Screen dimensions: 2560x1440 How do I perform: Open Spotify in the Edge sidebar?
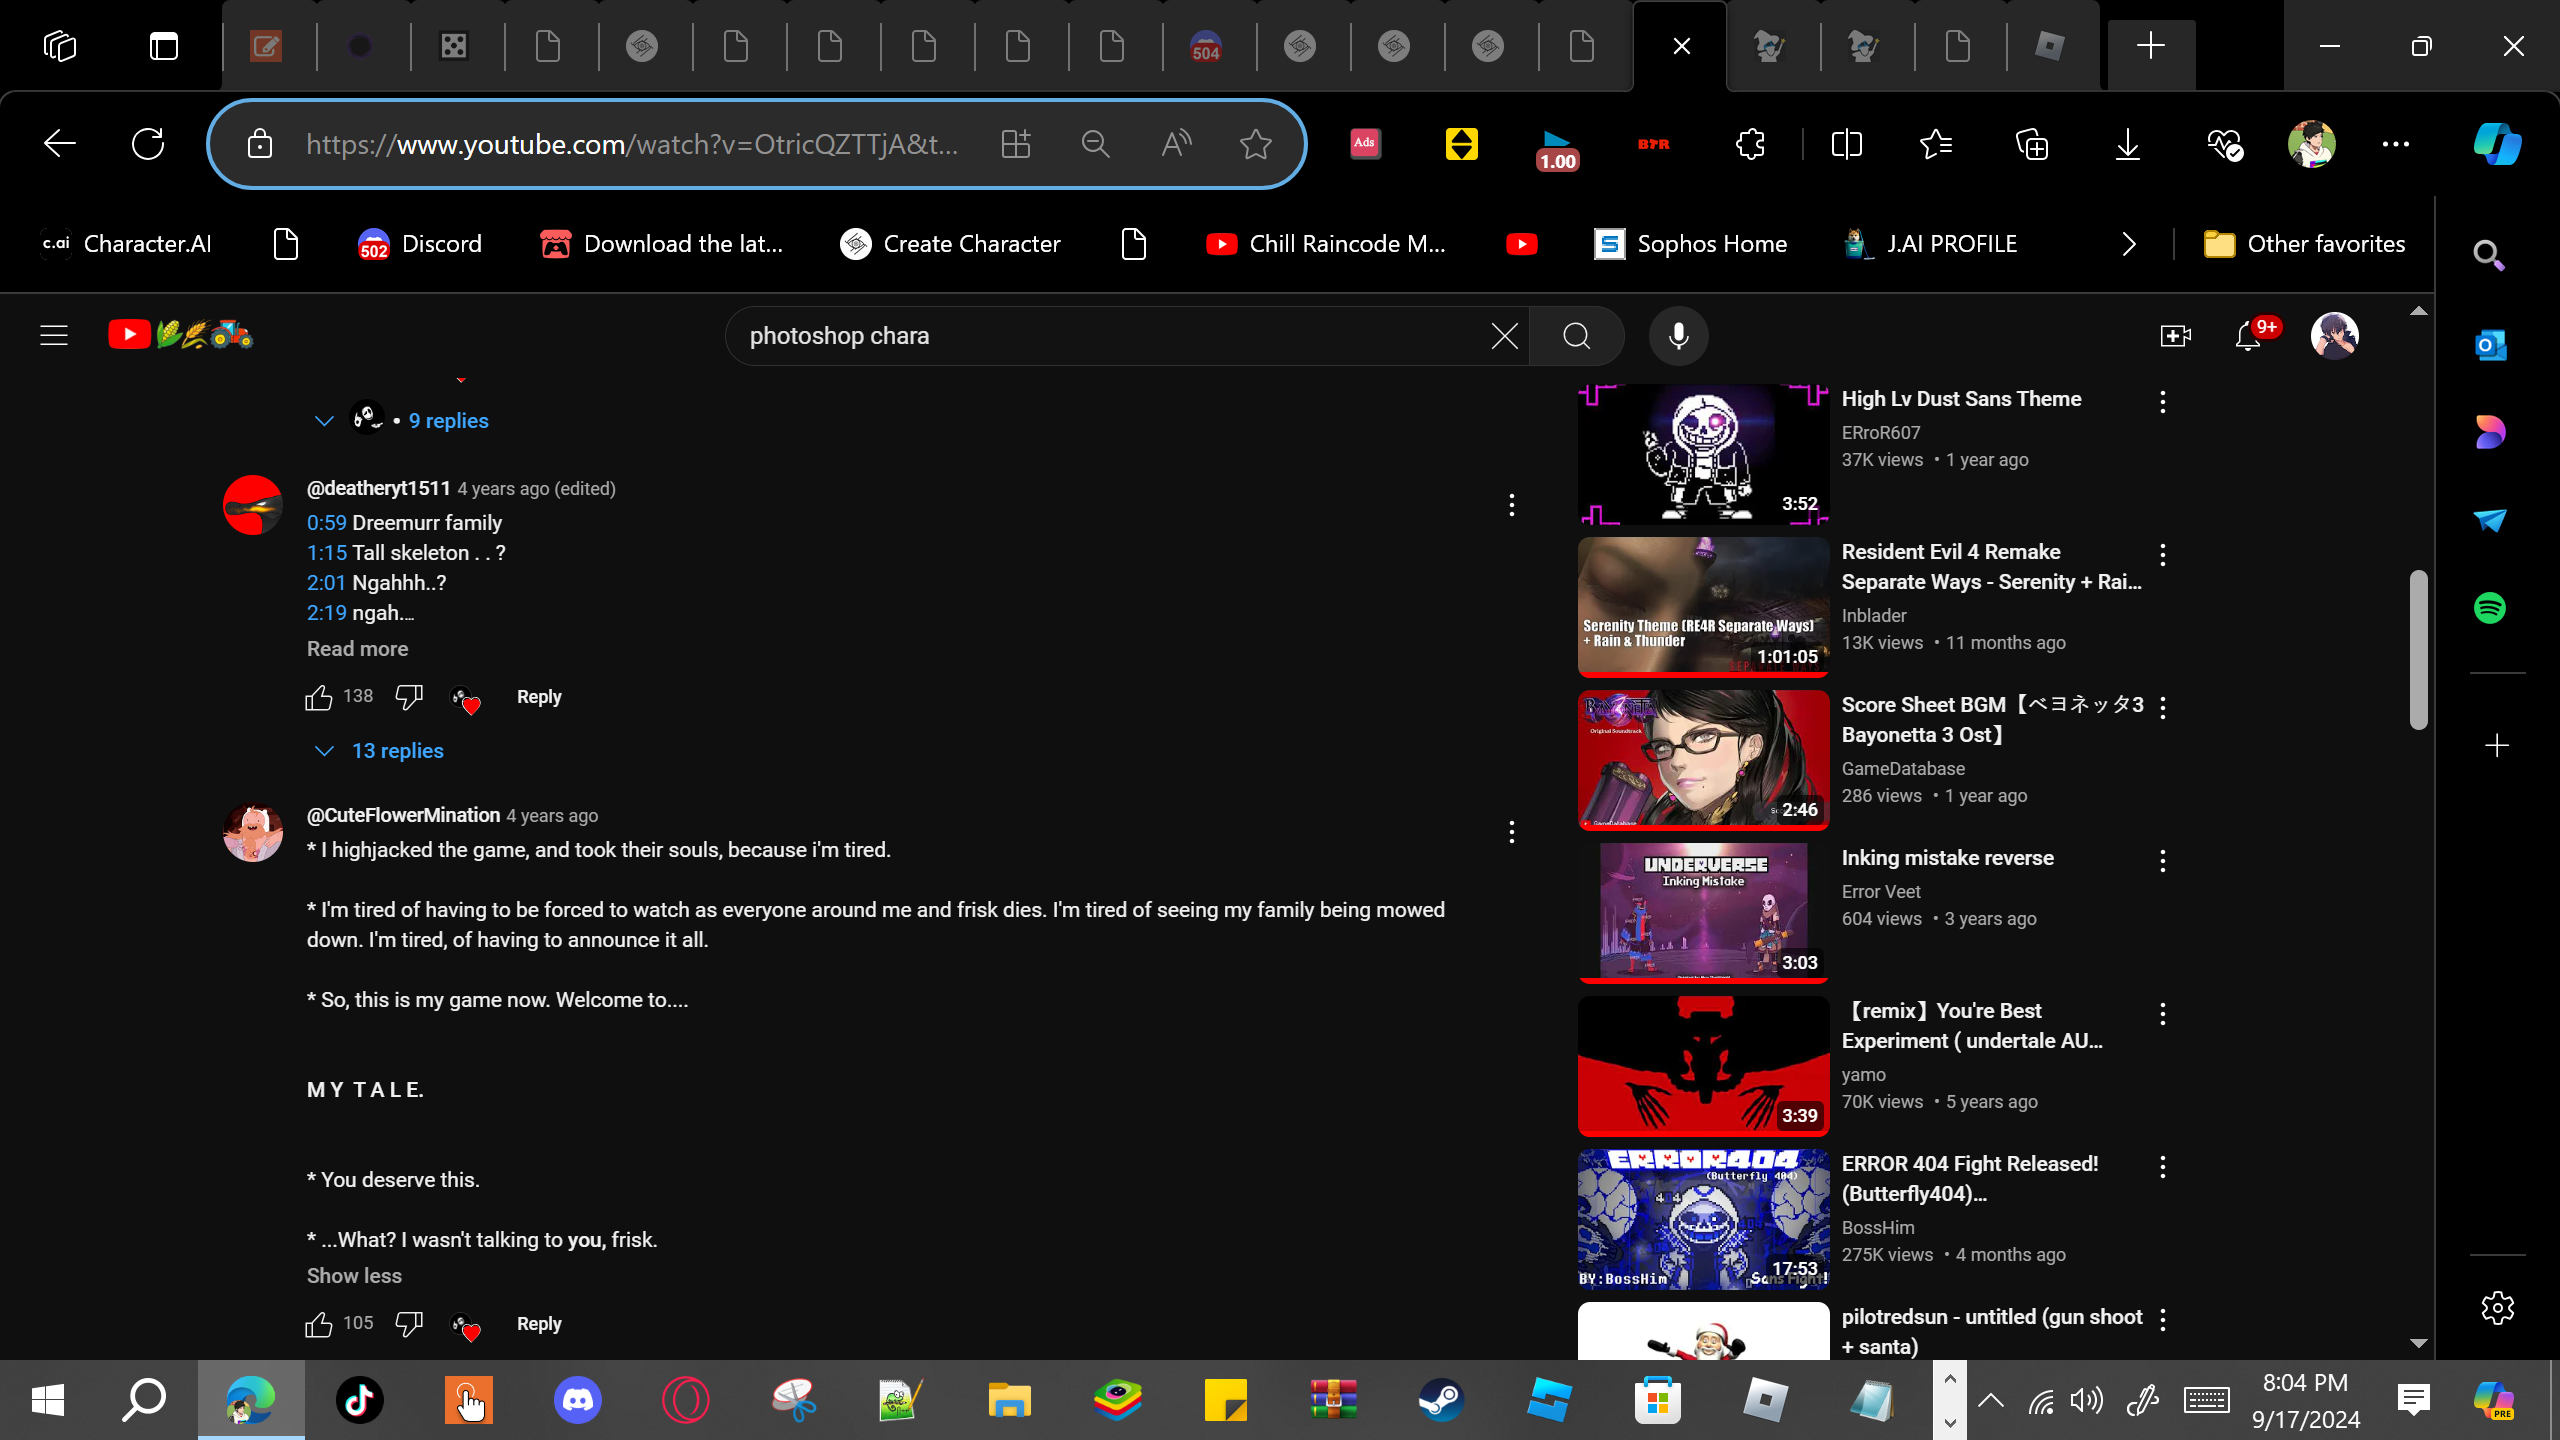pyautogui.click(x=2490, y=608)
